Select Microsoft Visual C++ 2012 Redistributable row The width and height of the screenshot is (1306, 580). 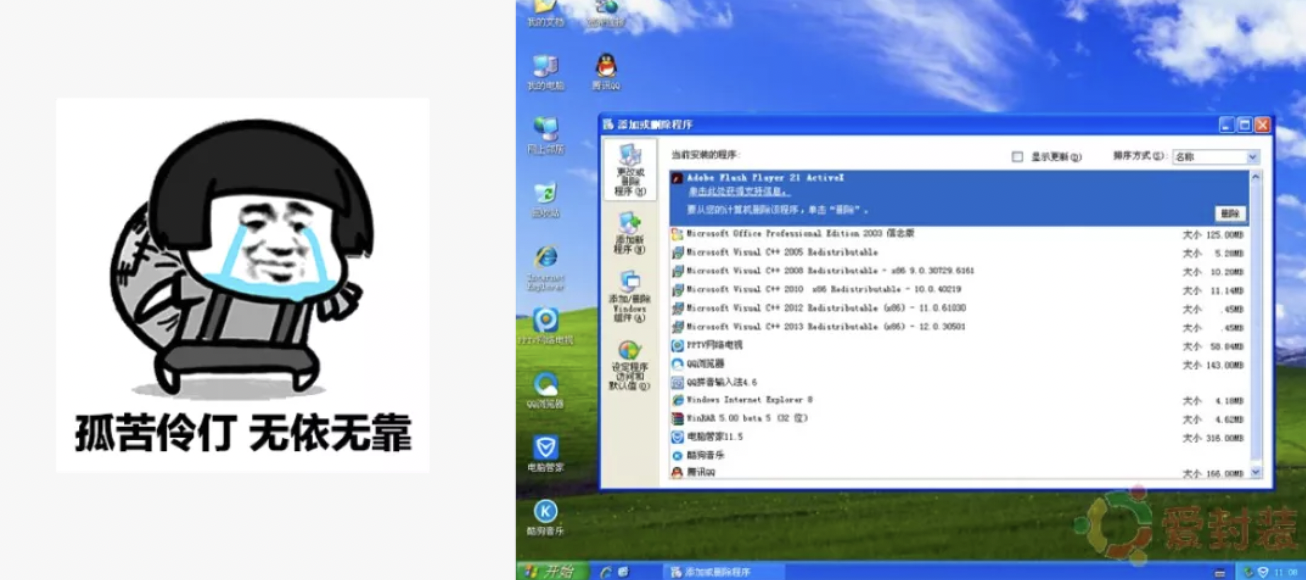(959, 308)
